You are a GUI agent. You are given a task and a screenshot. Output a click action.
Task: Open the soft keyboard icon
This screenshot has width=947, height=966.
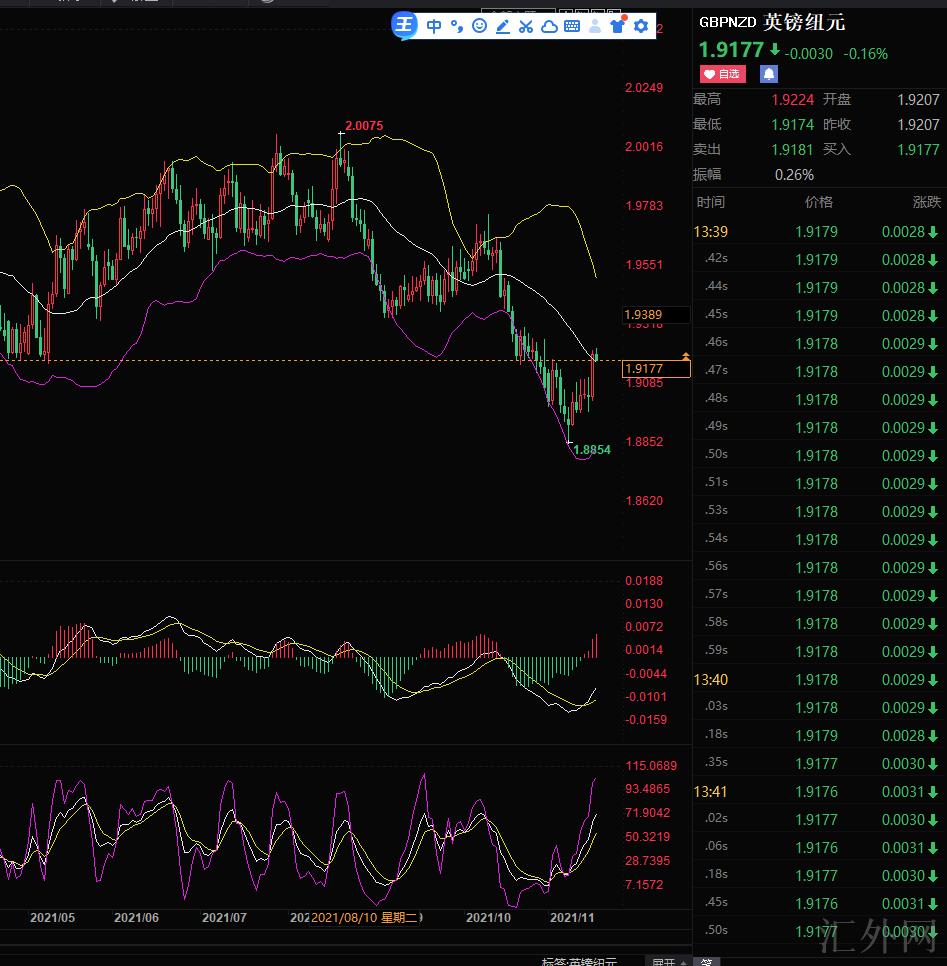(572, 27)
